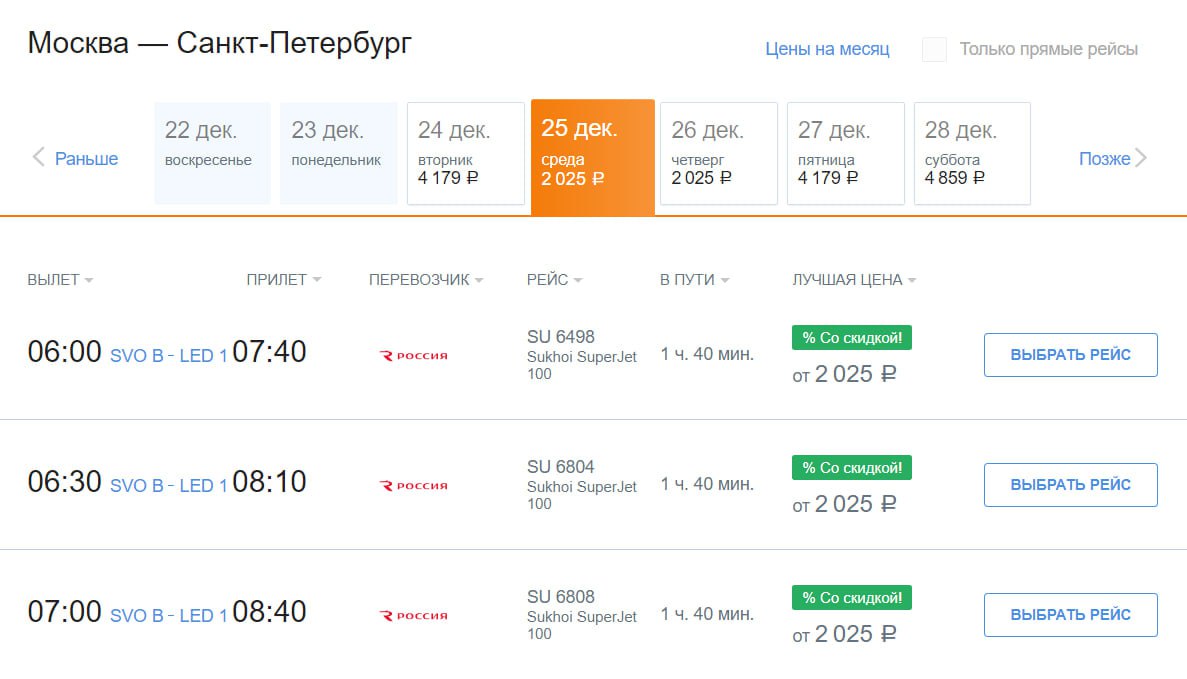
Task: Click the Россия logo on the 06:30 flight
Action: click(414, 485)
